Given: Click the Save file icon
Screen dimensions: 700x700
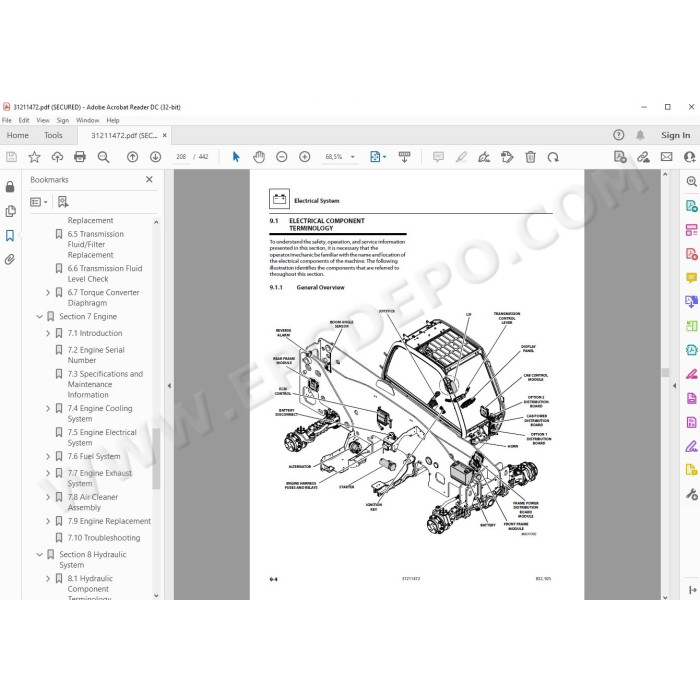Looking at the screenshot, I should (11, 157).
